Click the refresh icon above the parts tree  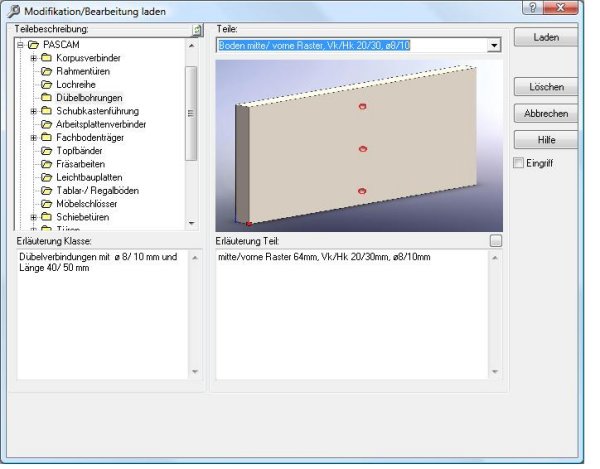[197, 31]
